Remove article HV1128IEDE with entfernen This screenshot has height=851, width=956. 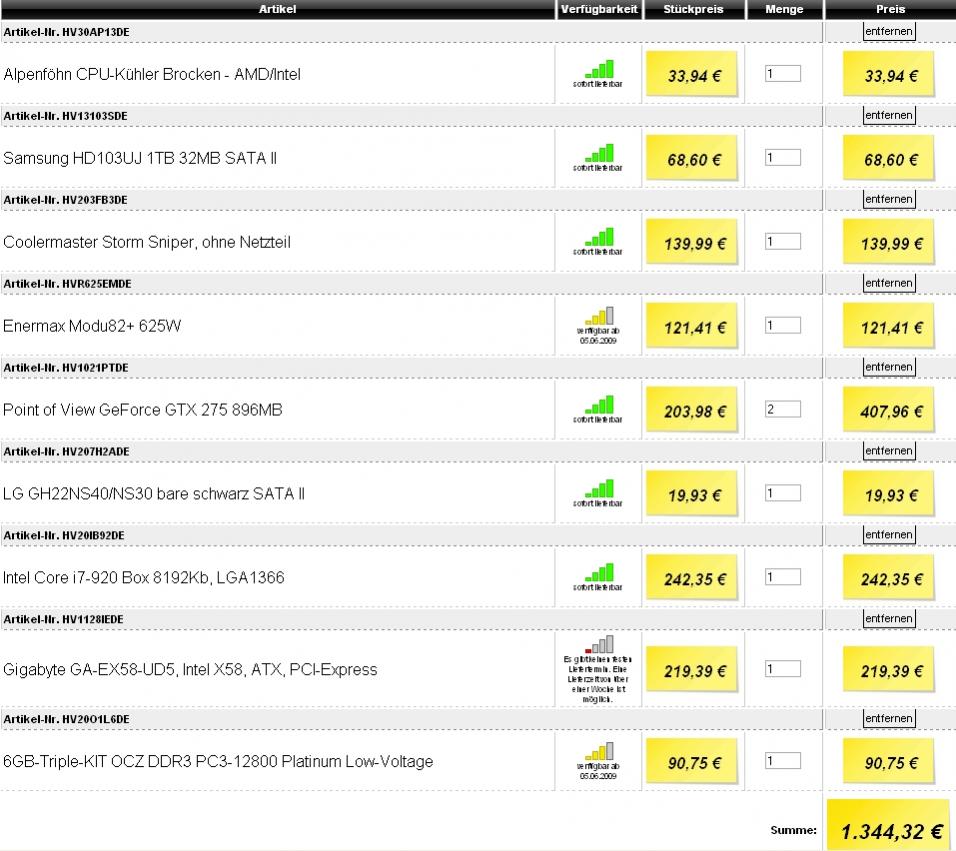pos(889,618)
